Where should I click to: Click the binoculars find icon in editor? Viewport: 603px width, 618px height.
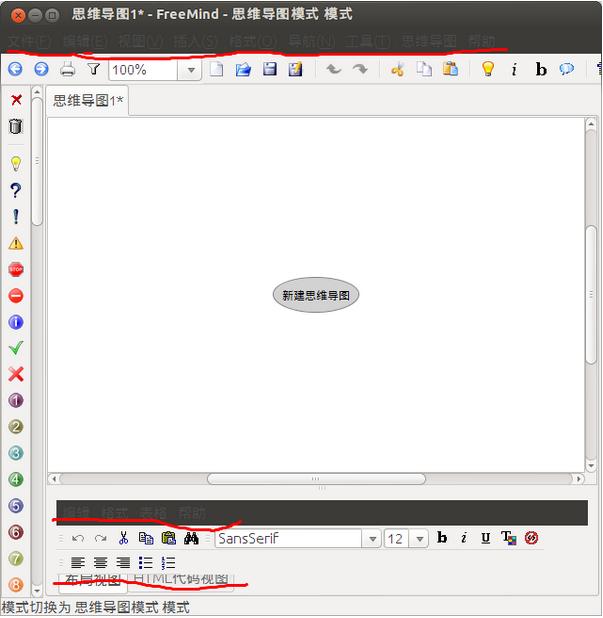coord(191,538)
